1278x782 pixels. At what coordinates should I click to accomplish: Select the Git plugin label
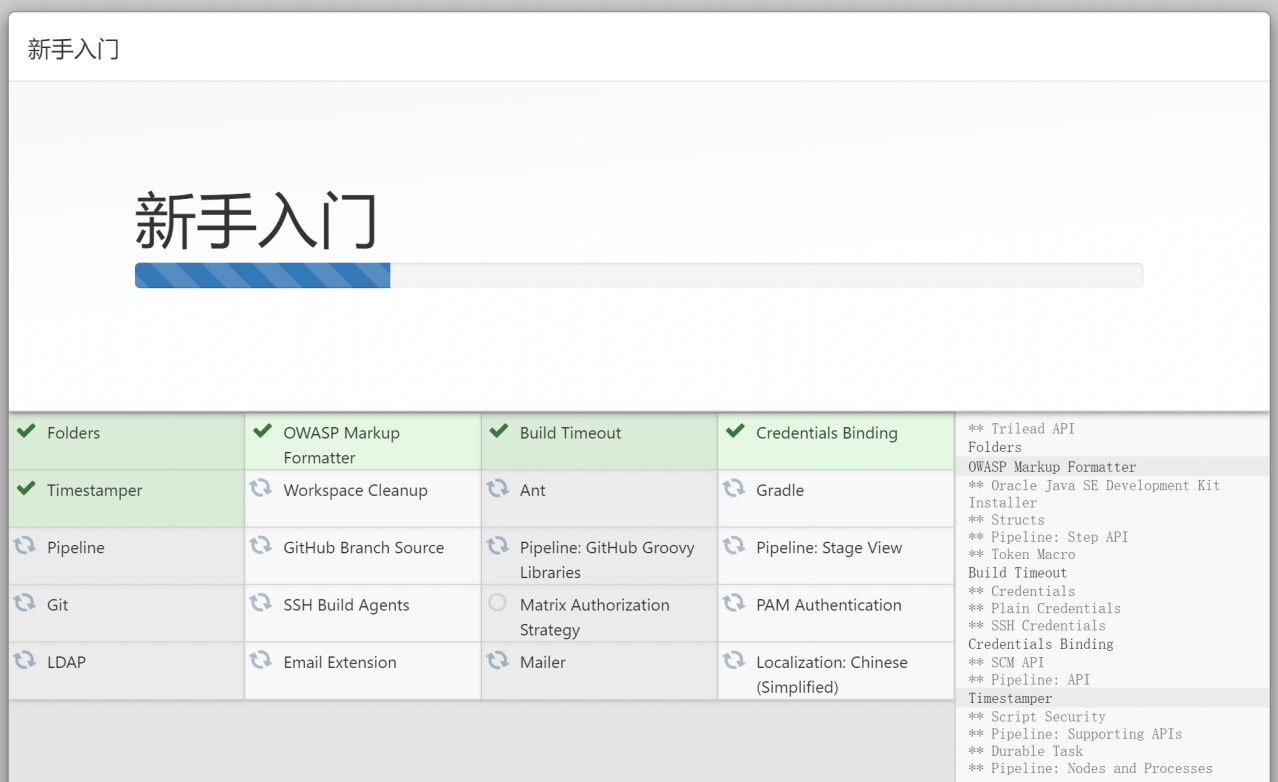click(x=58, y=605)
